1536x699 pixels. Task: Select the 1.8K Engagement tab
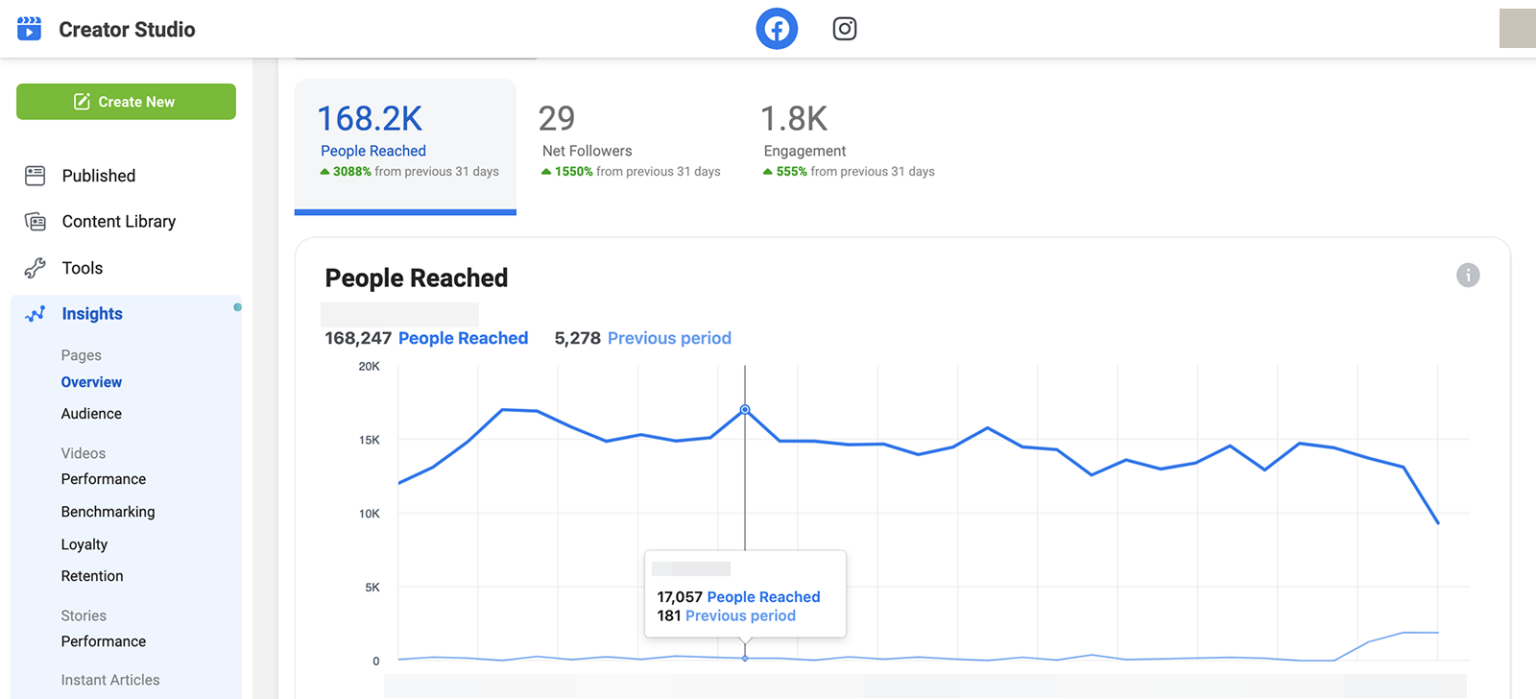(x=848, y=145)
